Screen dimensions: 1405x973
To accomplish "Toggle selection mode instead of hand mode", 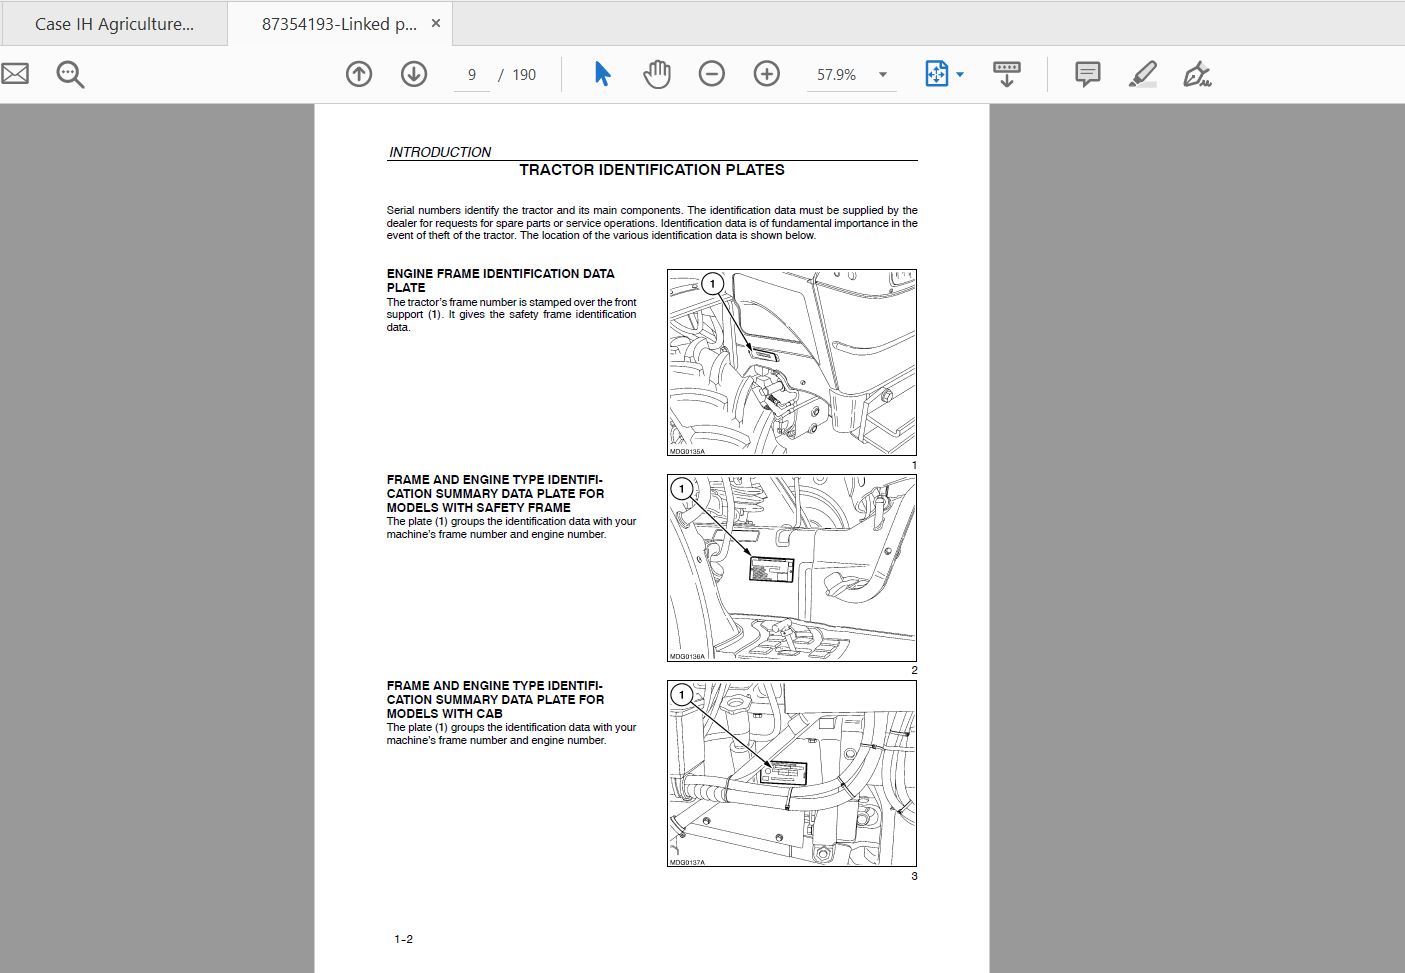I will point(601,73).
